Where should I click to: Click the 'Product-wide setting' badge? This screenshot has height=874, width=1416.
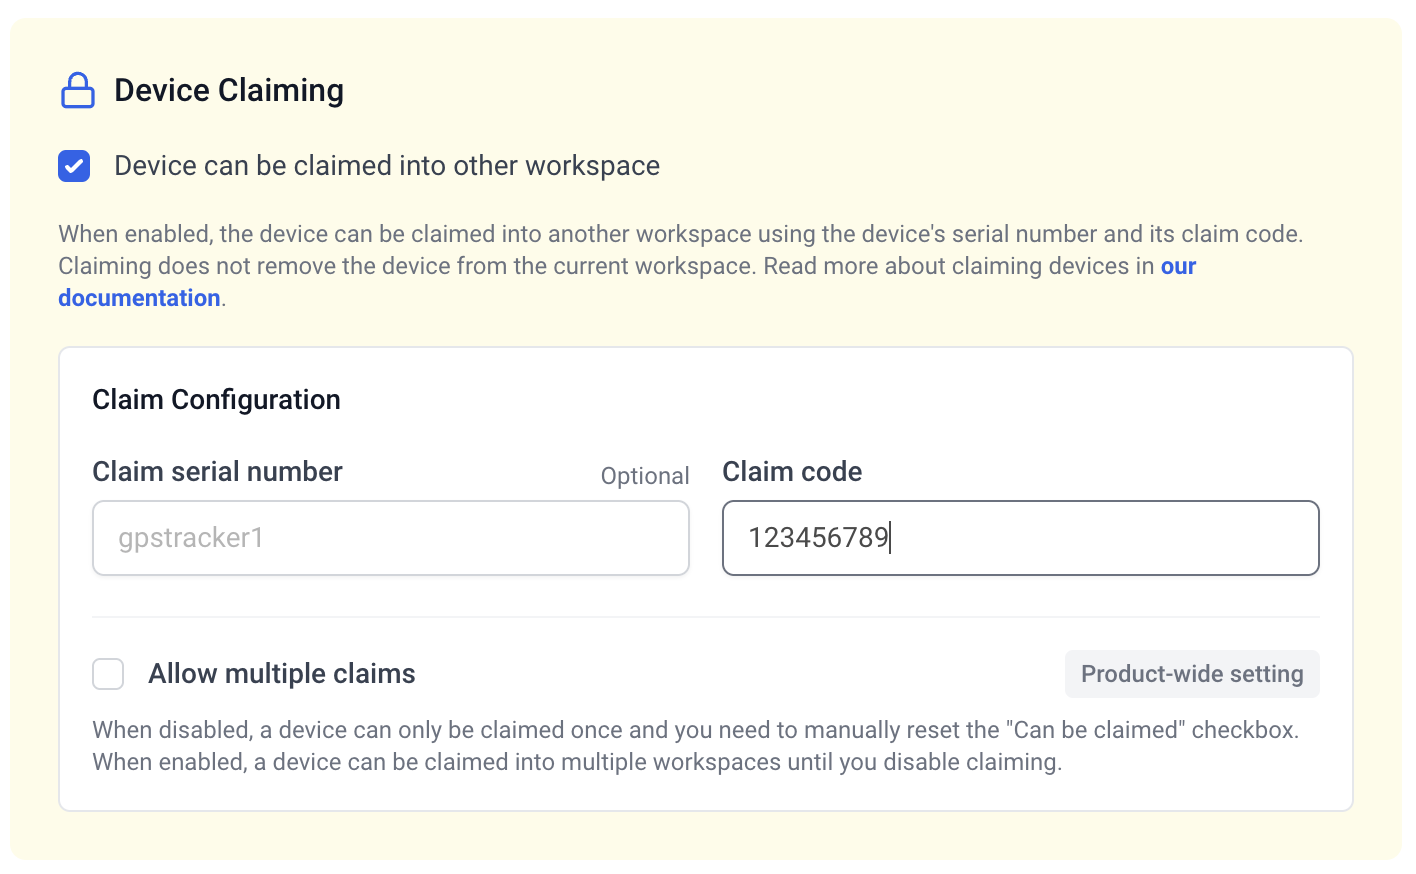(x=1191, y=674)
